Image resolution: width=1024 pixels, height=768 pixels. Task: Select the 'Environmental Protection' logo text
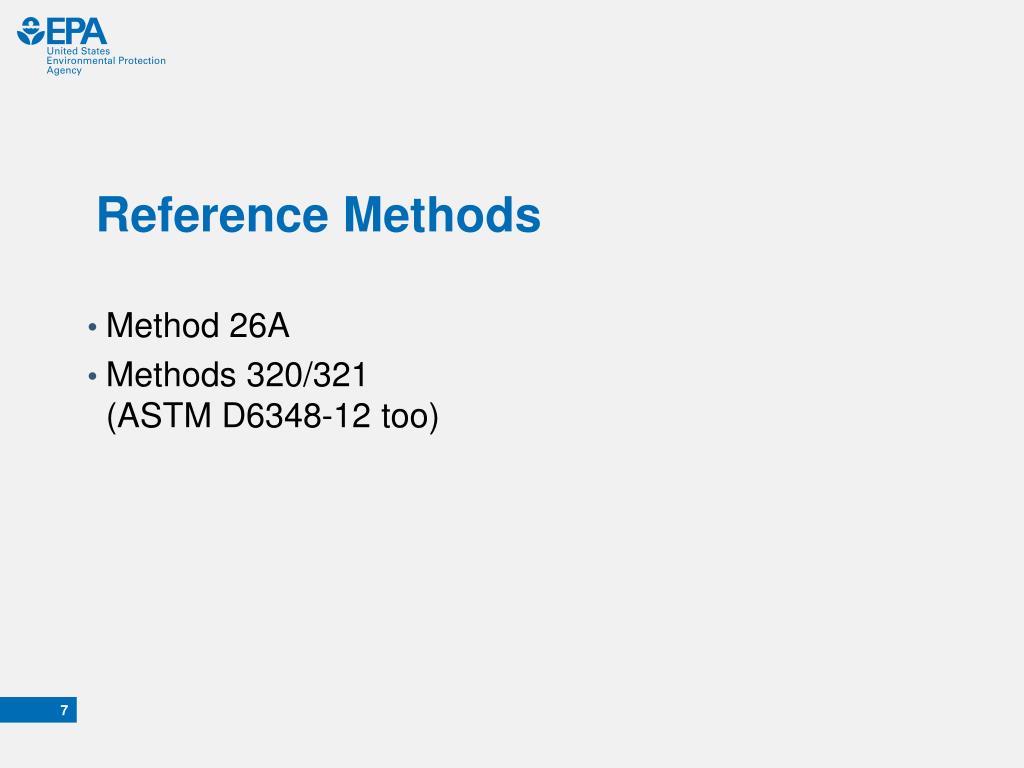(x=106, y=61)
